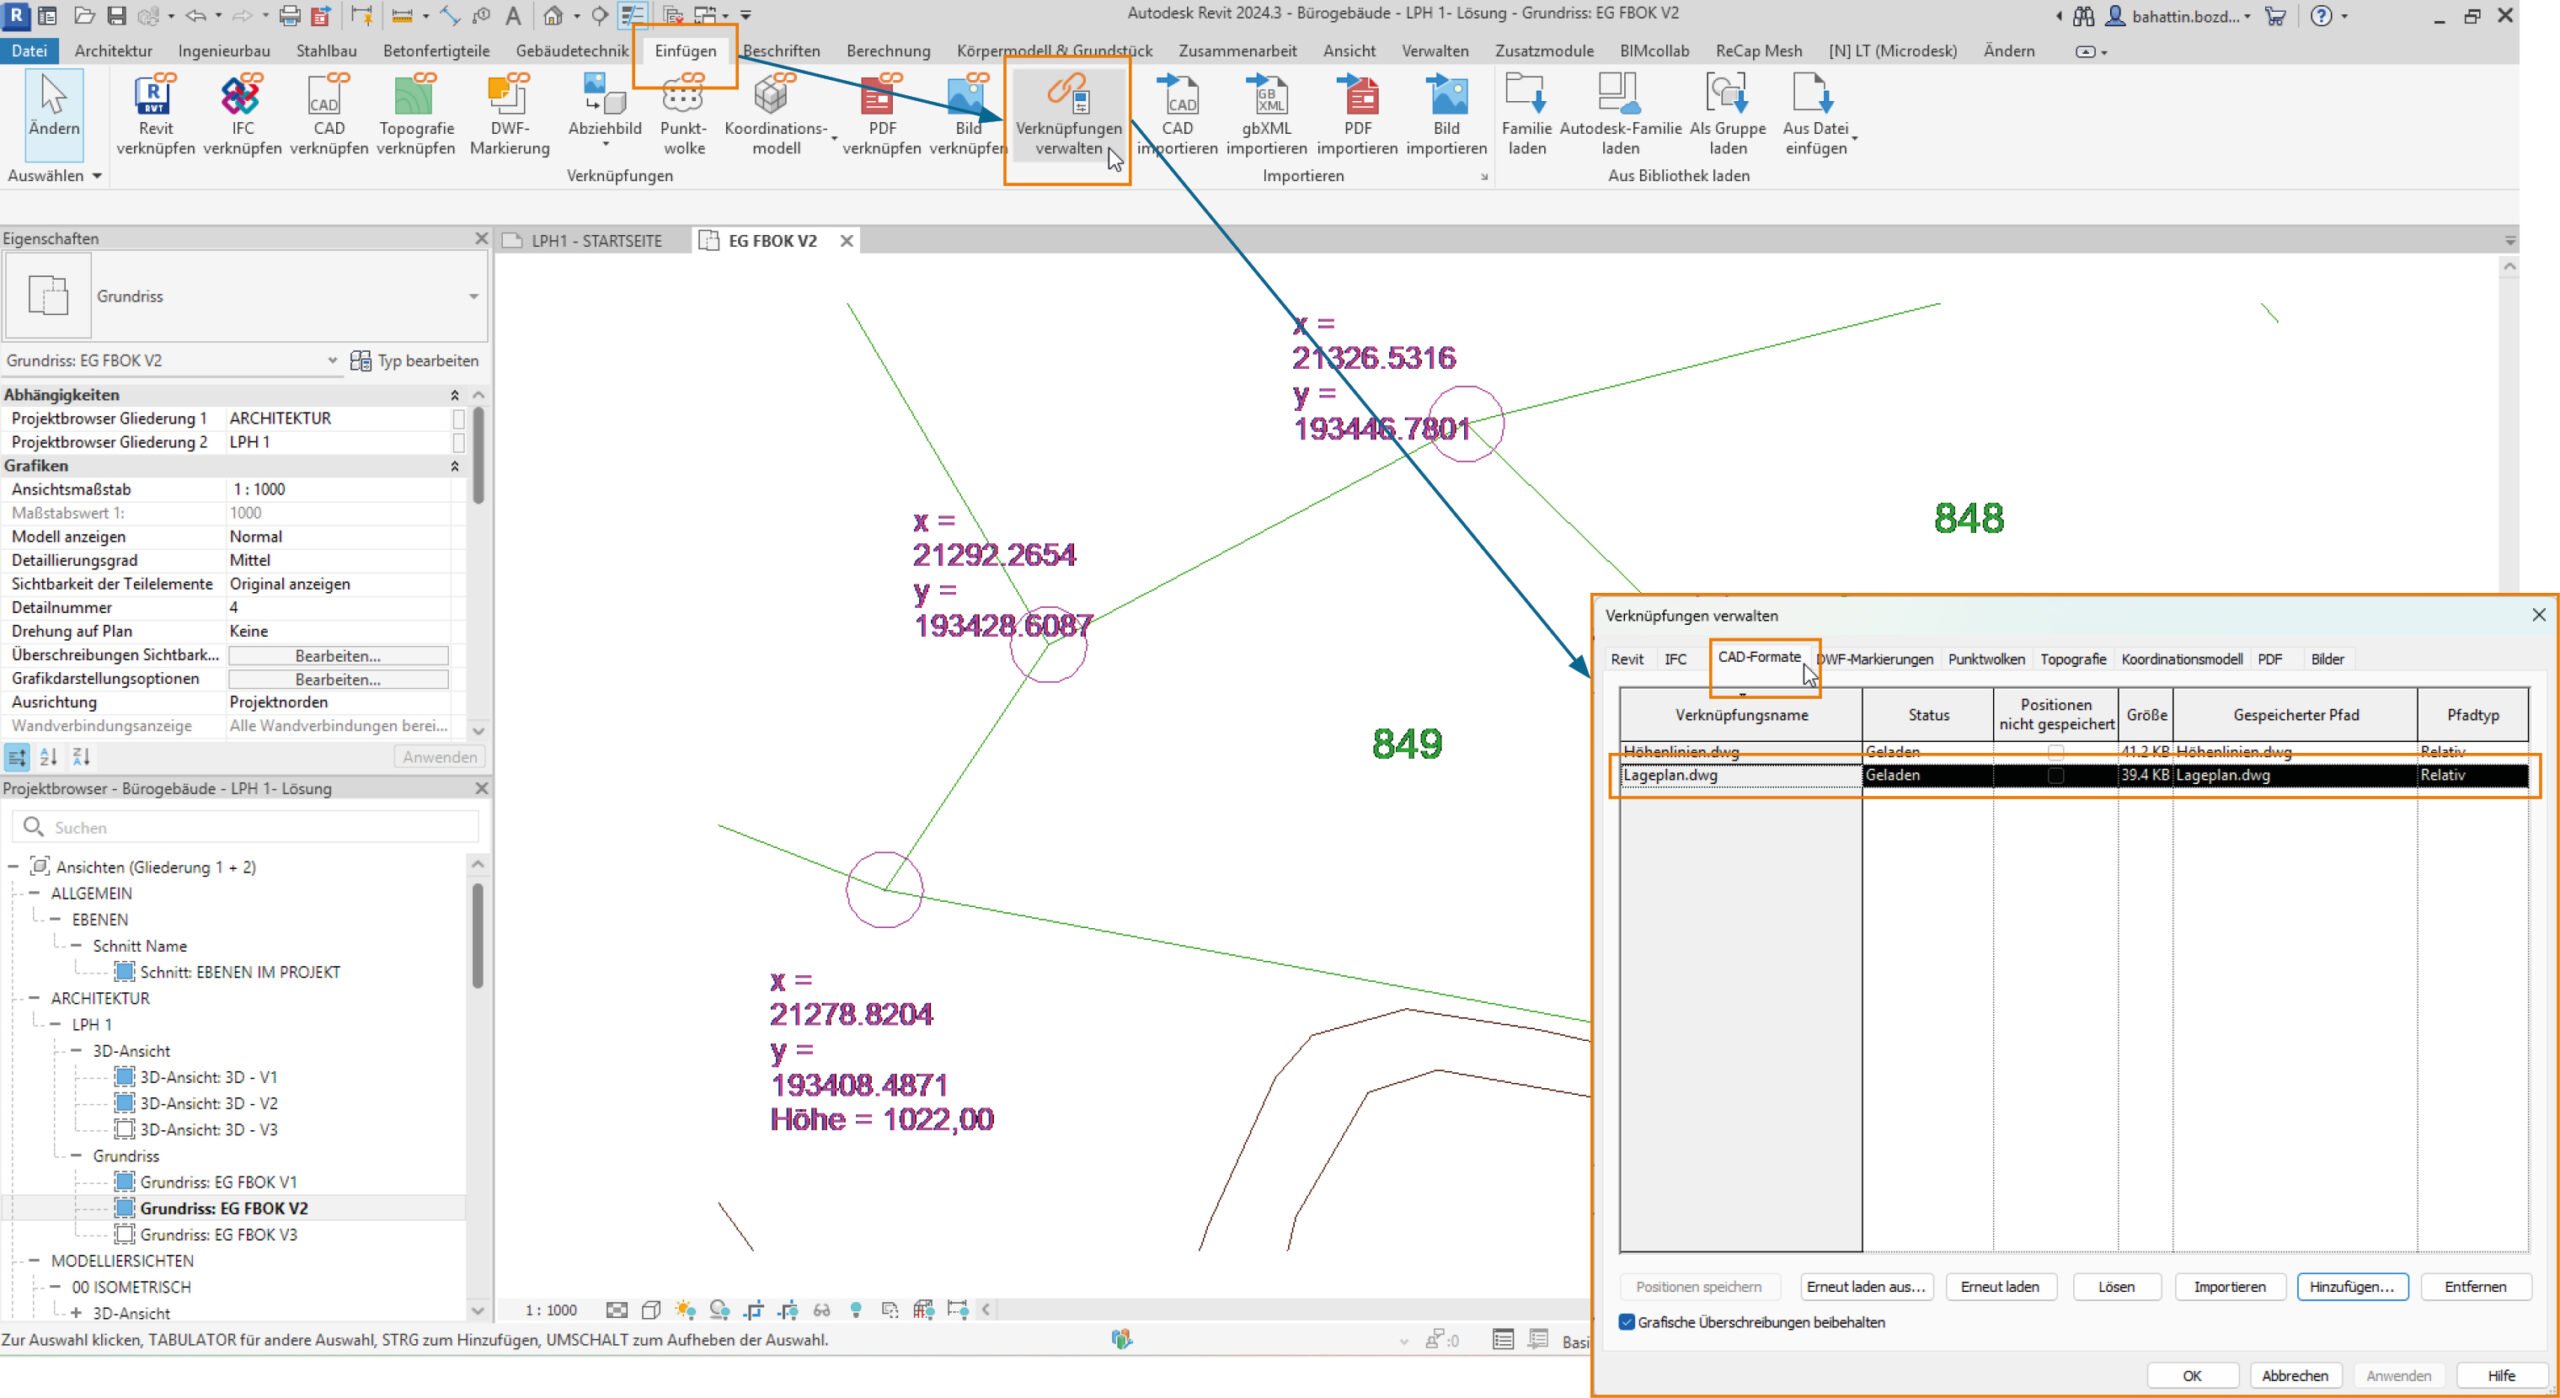This screenshot has height=1398, width=2560.
Task: Click PDF verknüpfen icon
Action: [881, 96]
